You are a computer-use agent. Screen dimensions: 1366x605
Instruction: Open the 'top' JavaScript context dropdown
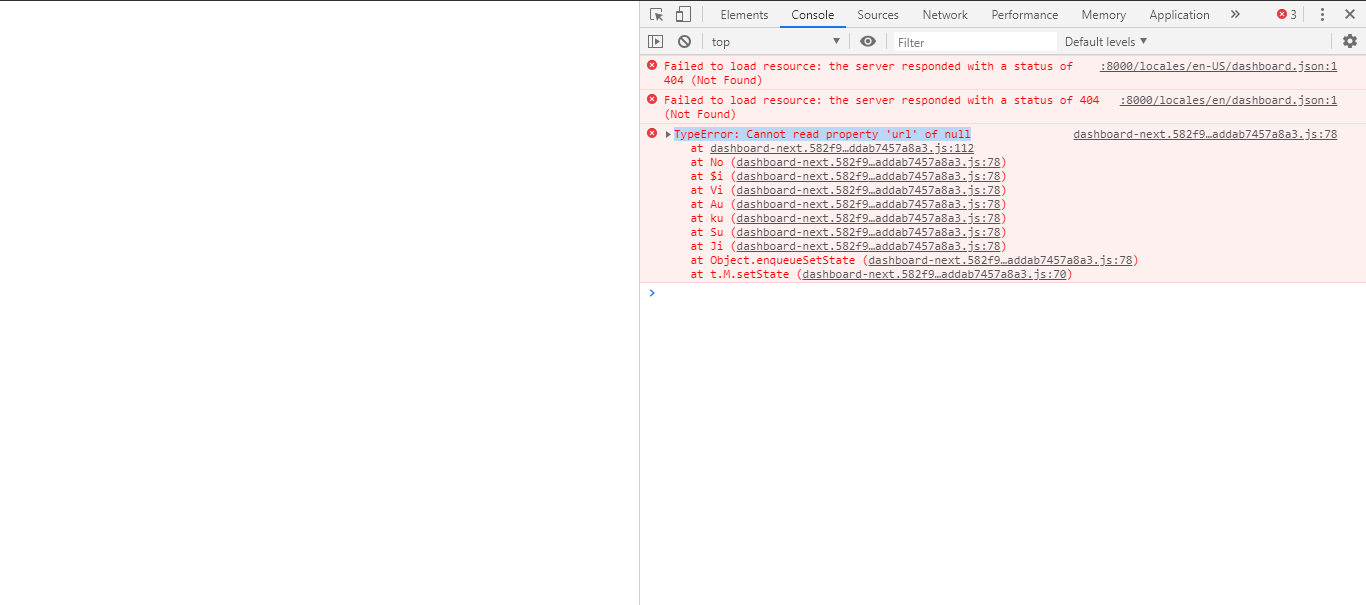tap(776, 41)
